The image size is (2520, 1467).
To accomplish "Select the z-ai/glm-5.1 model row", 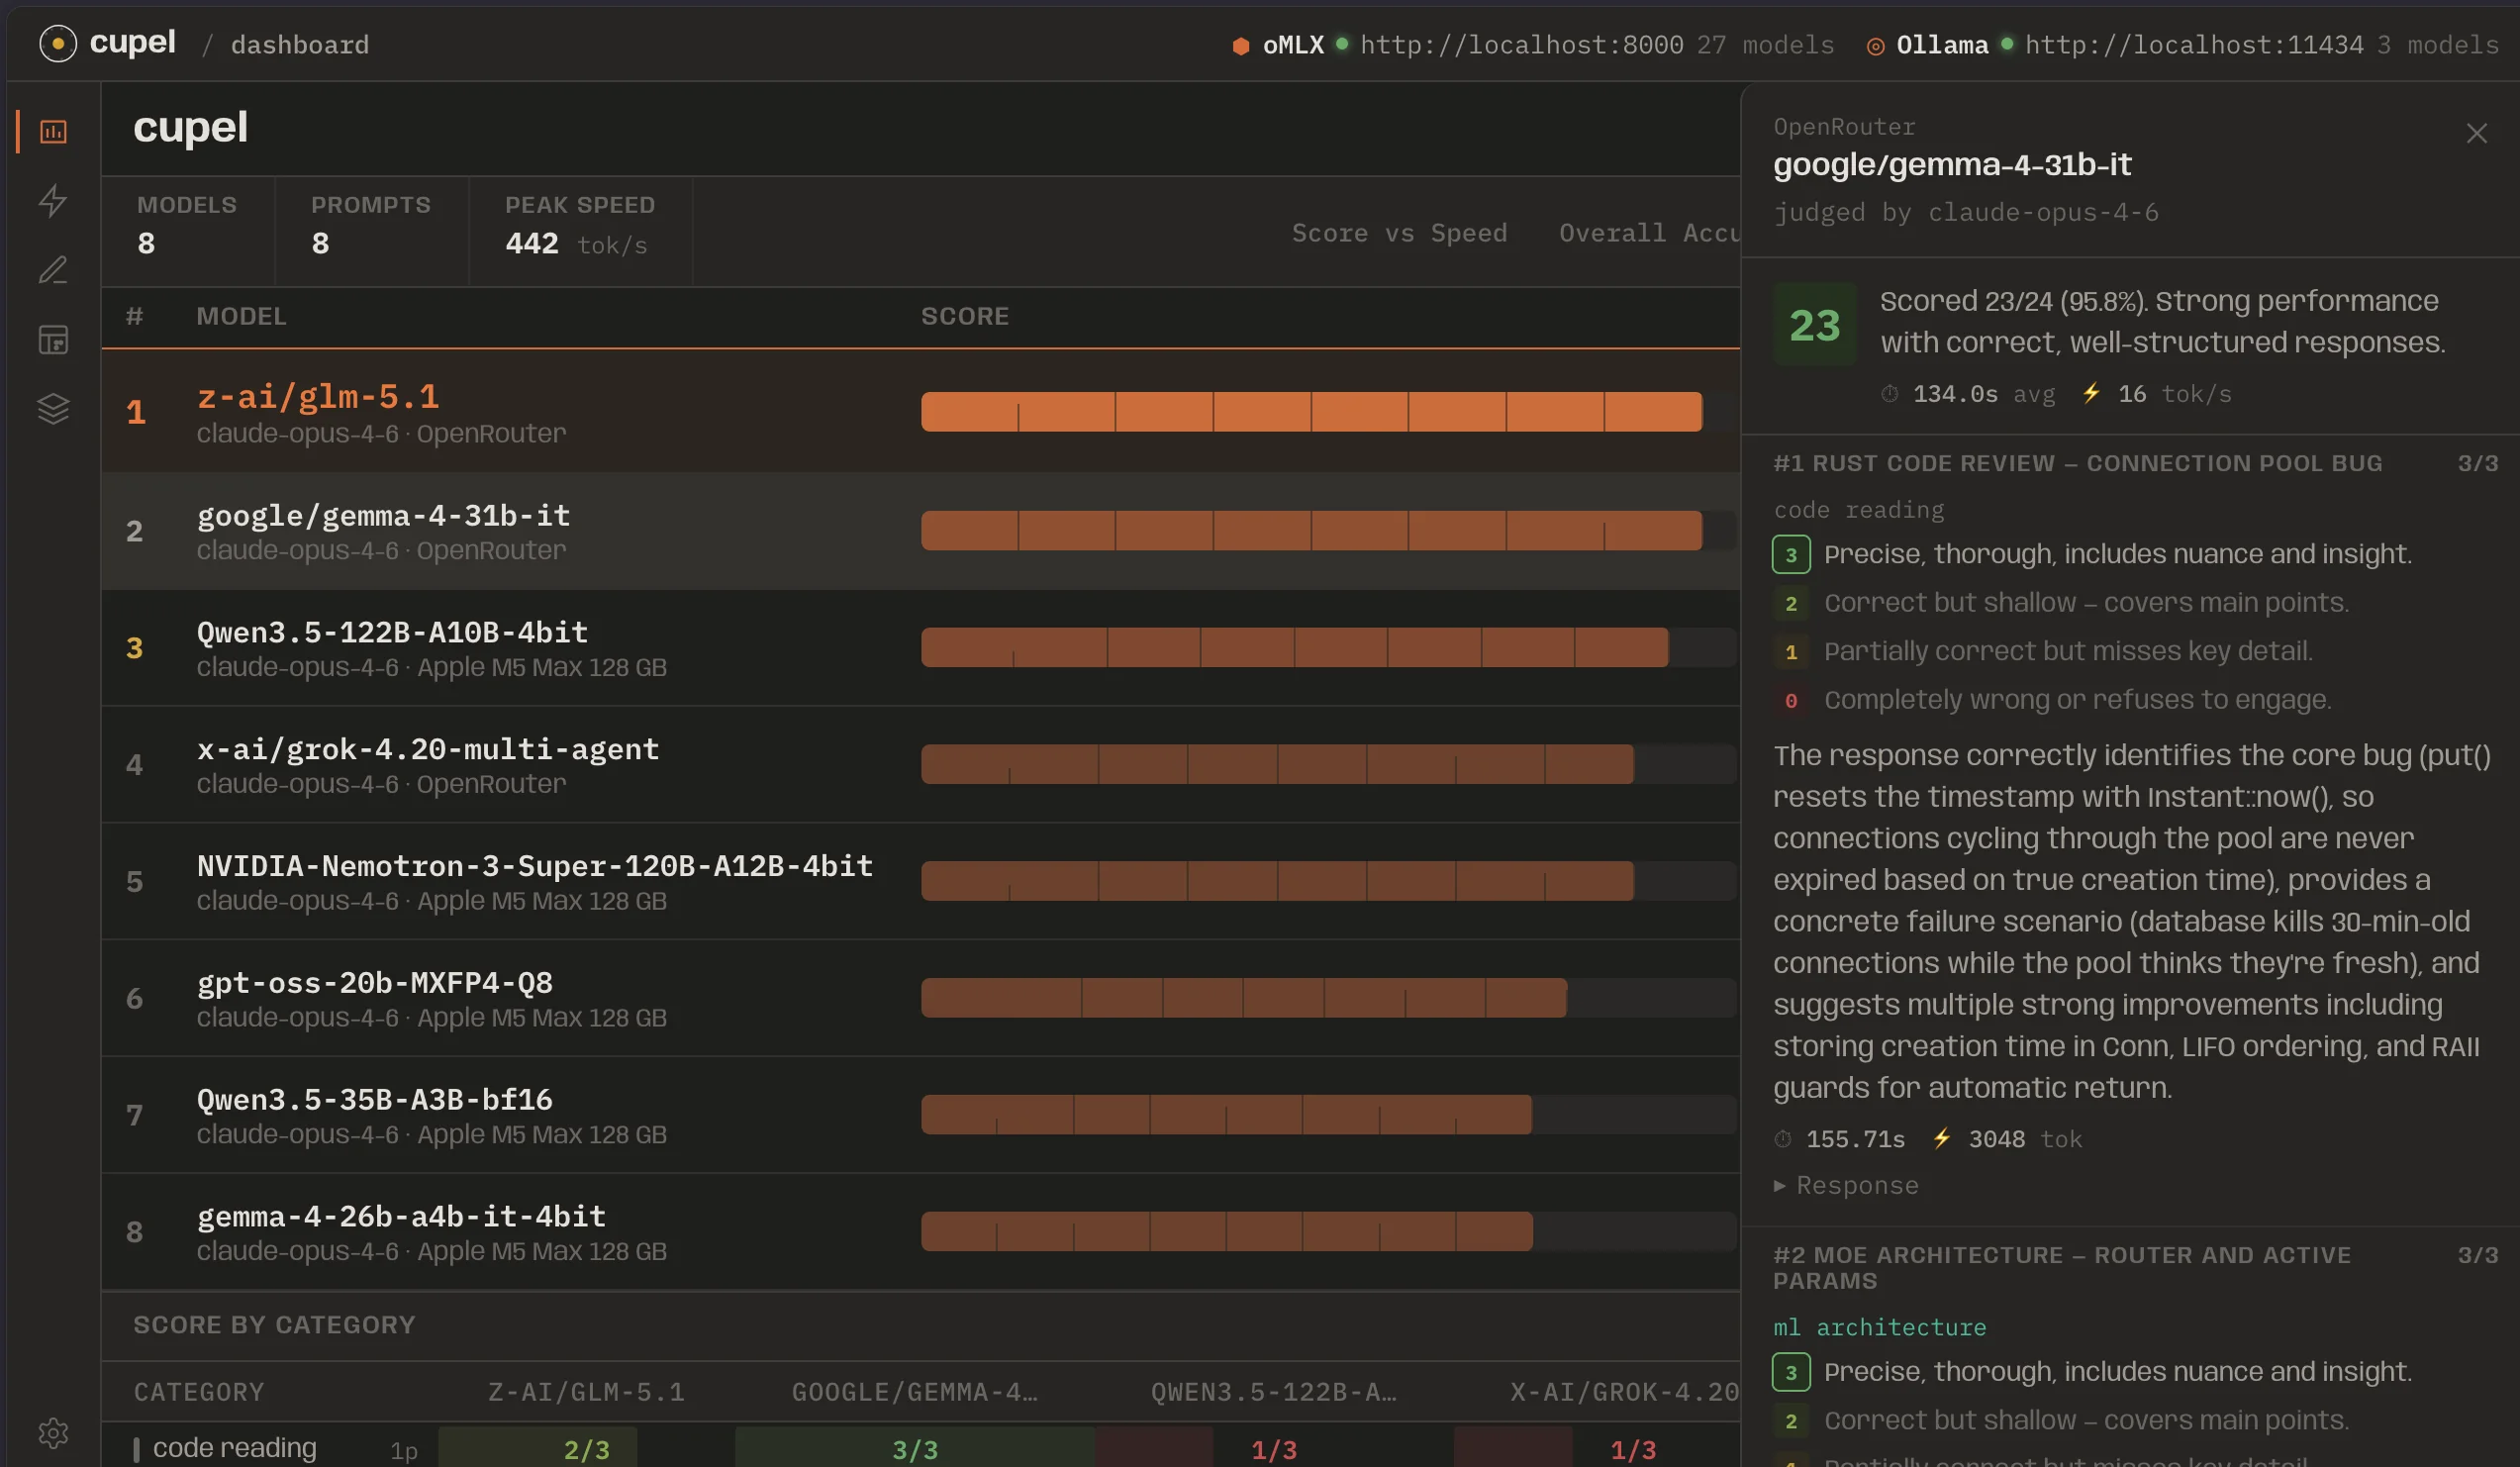I will pos(500,412).
